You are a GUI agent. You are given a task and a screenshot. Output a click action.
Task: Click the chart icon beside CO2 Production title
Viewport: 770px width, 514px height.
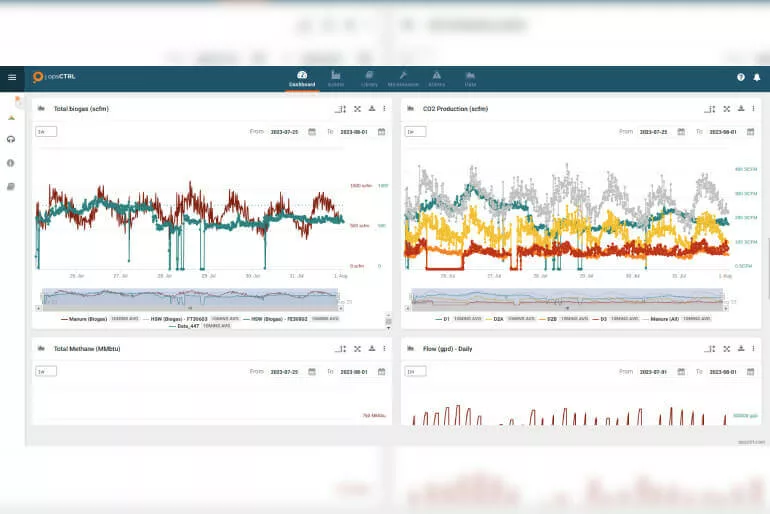point(411,108)
